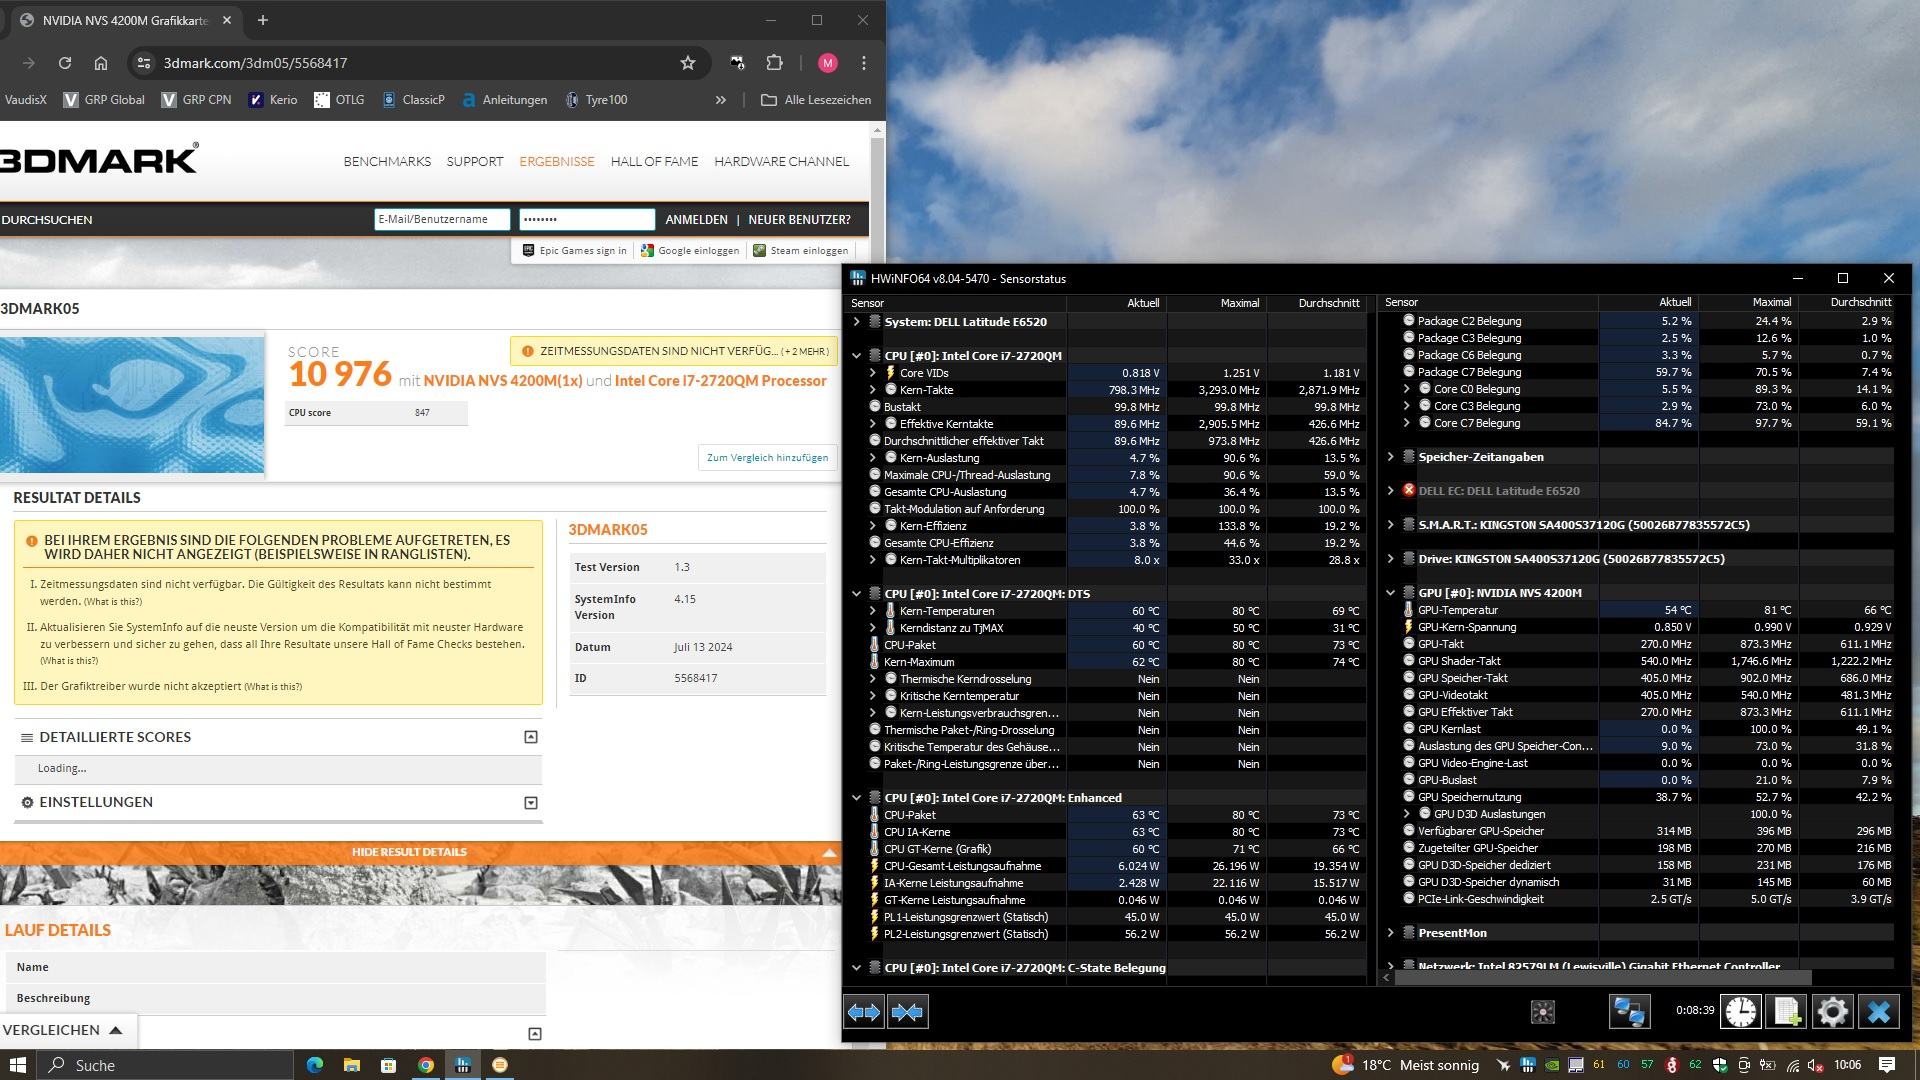Select HWiNFO icon in taskbar
This screenshot has height=1080, width=1920.
tap(463, 1065)
